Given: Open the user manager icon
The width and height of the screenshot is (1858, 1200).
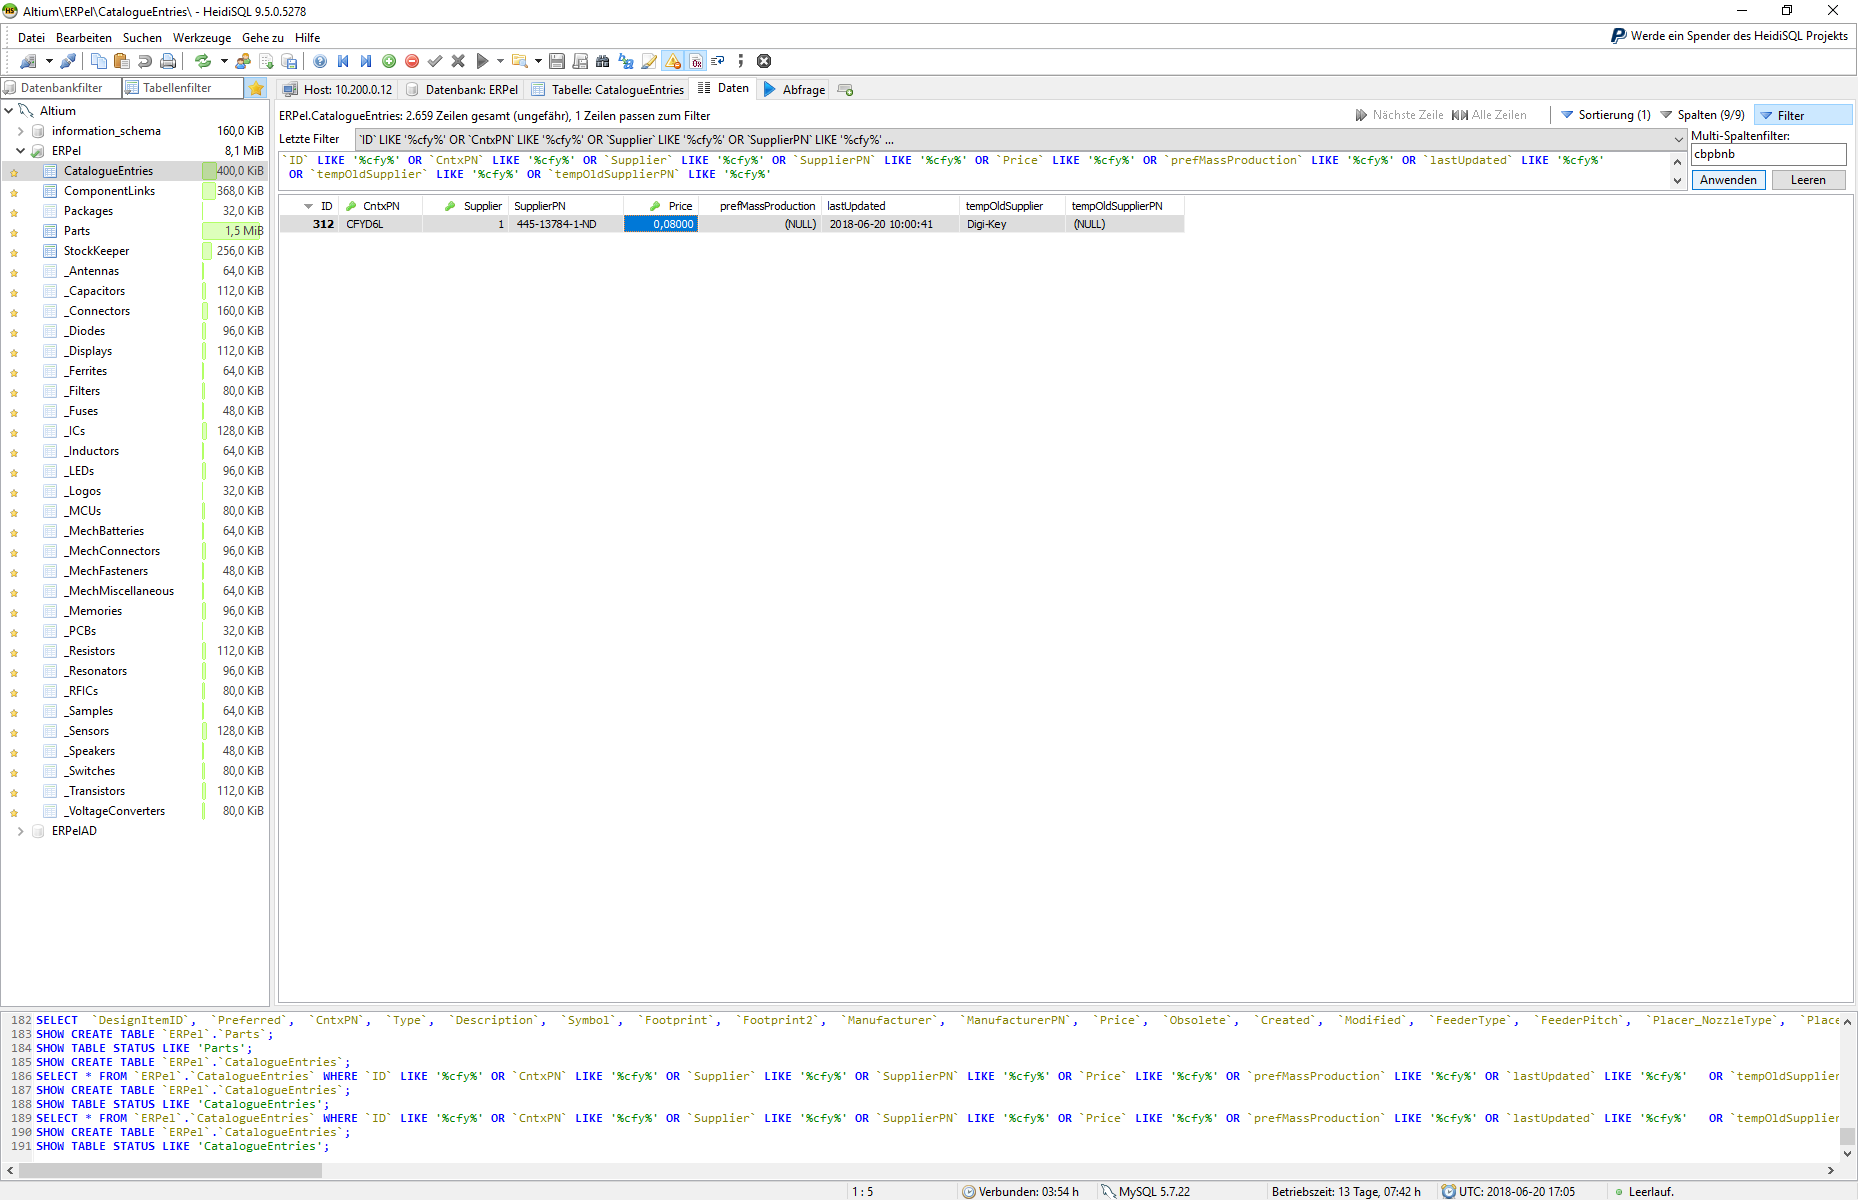Looking at the screenshot, I should tap(241, 61).
